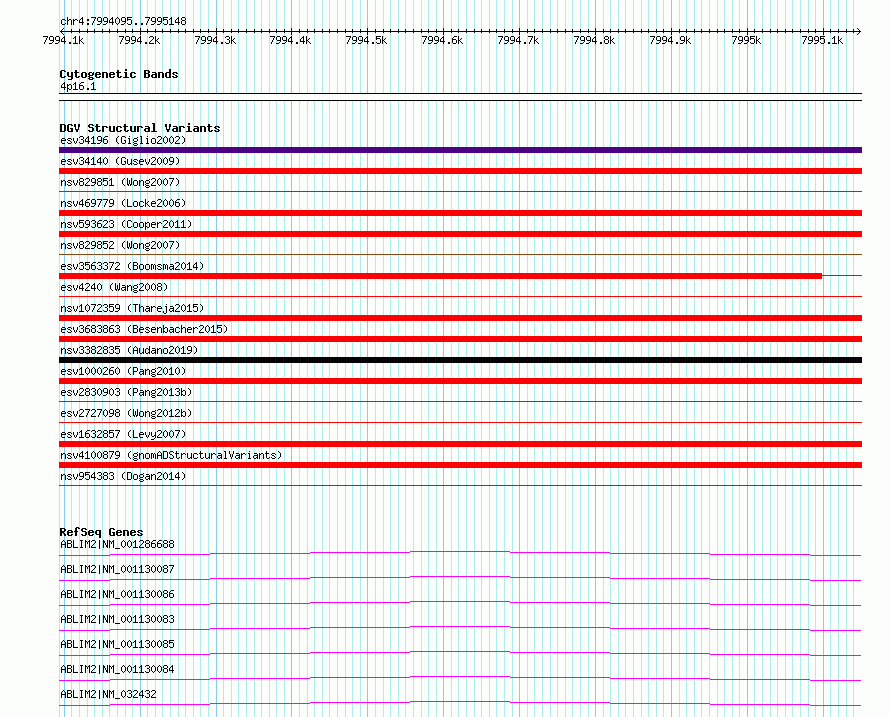Open variant nsv593623 (Cooper2011) label

coord(126,224)
